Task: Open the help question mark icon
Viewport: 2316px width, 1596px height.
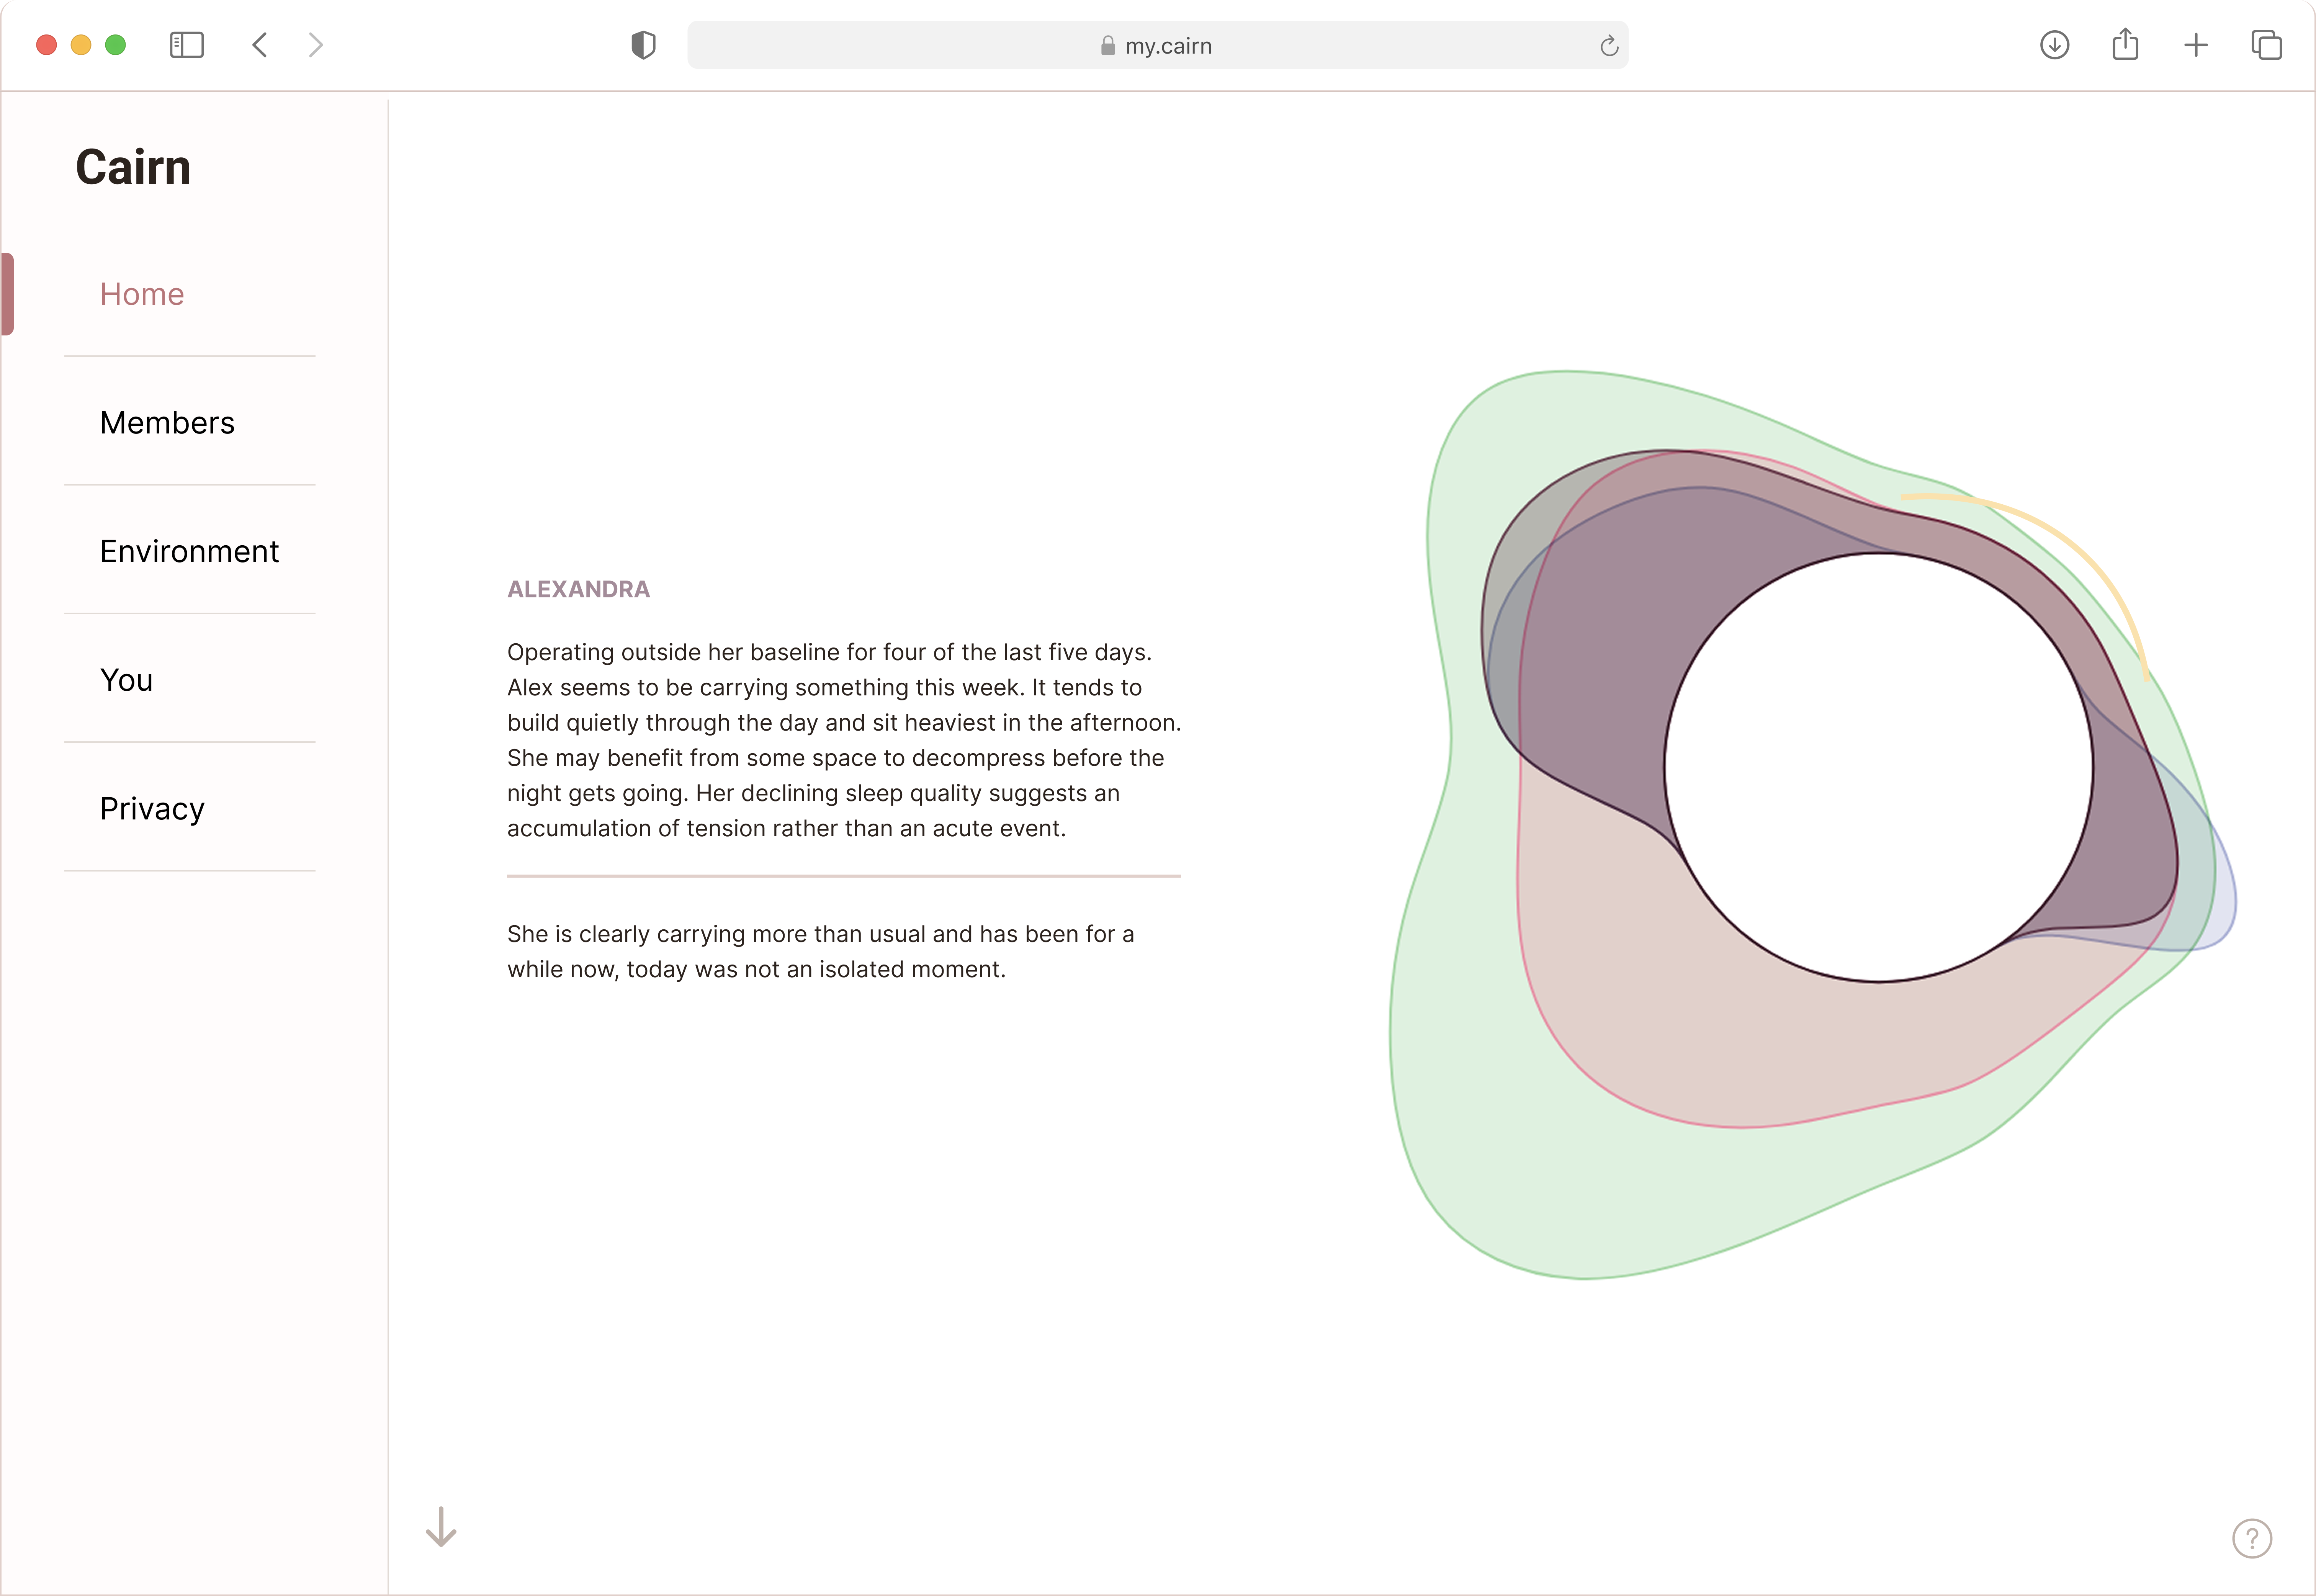Action: tap(2252, 1538)
